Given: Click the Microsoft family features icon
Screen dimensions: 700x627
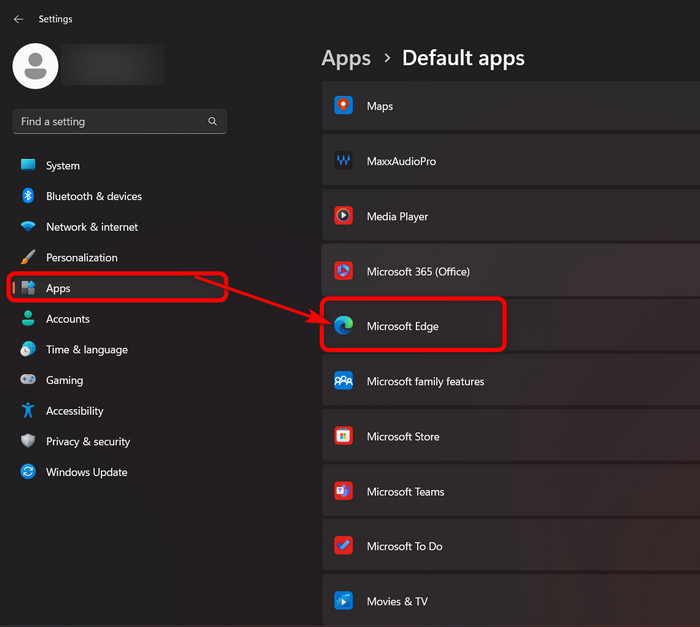Looking at the screenshot, I should point(343,381).
